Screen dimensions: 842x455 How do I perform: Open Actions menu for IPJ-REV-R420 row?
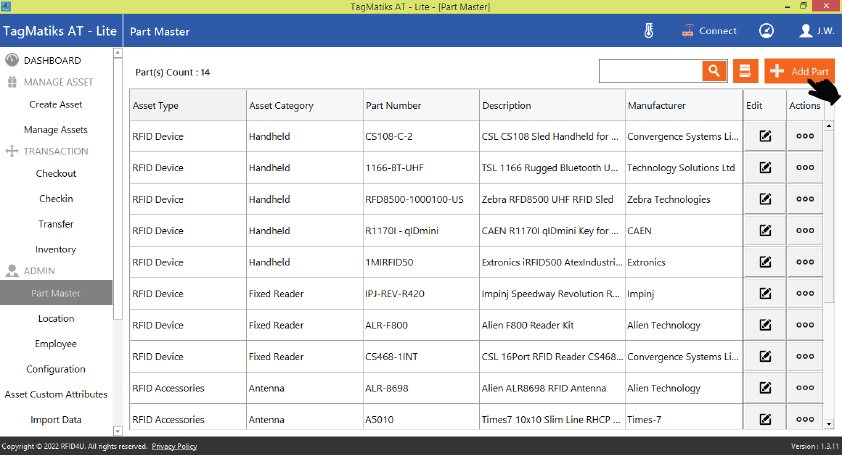(805, 294)
